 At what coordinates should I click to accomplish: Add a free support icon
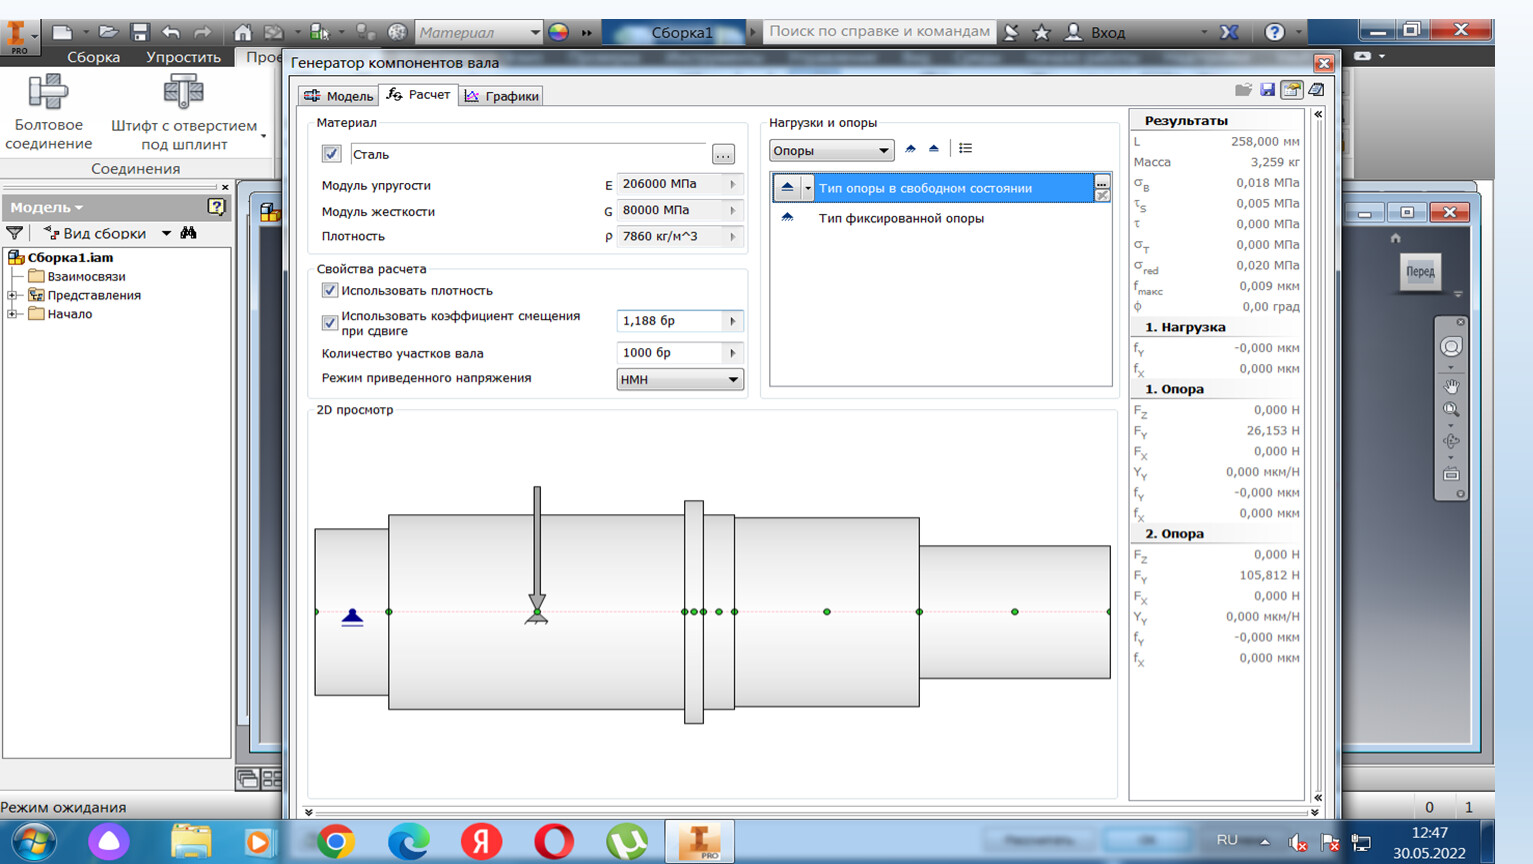[x=934, y=149]
